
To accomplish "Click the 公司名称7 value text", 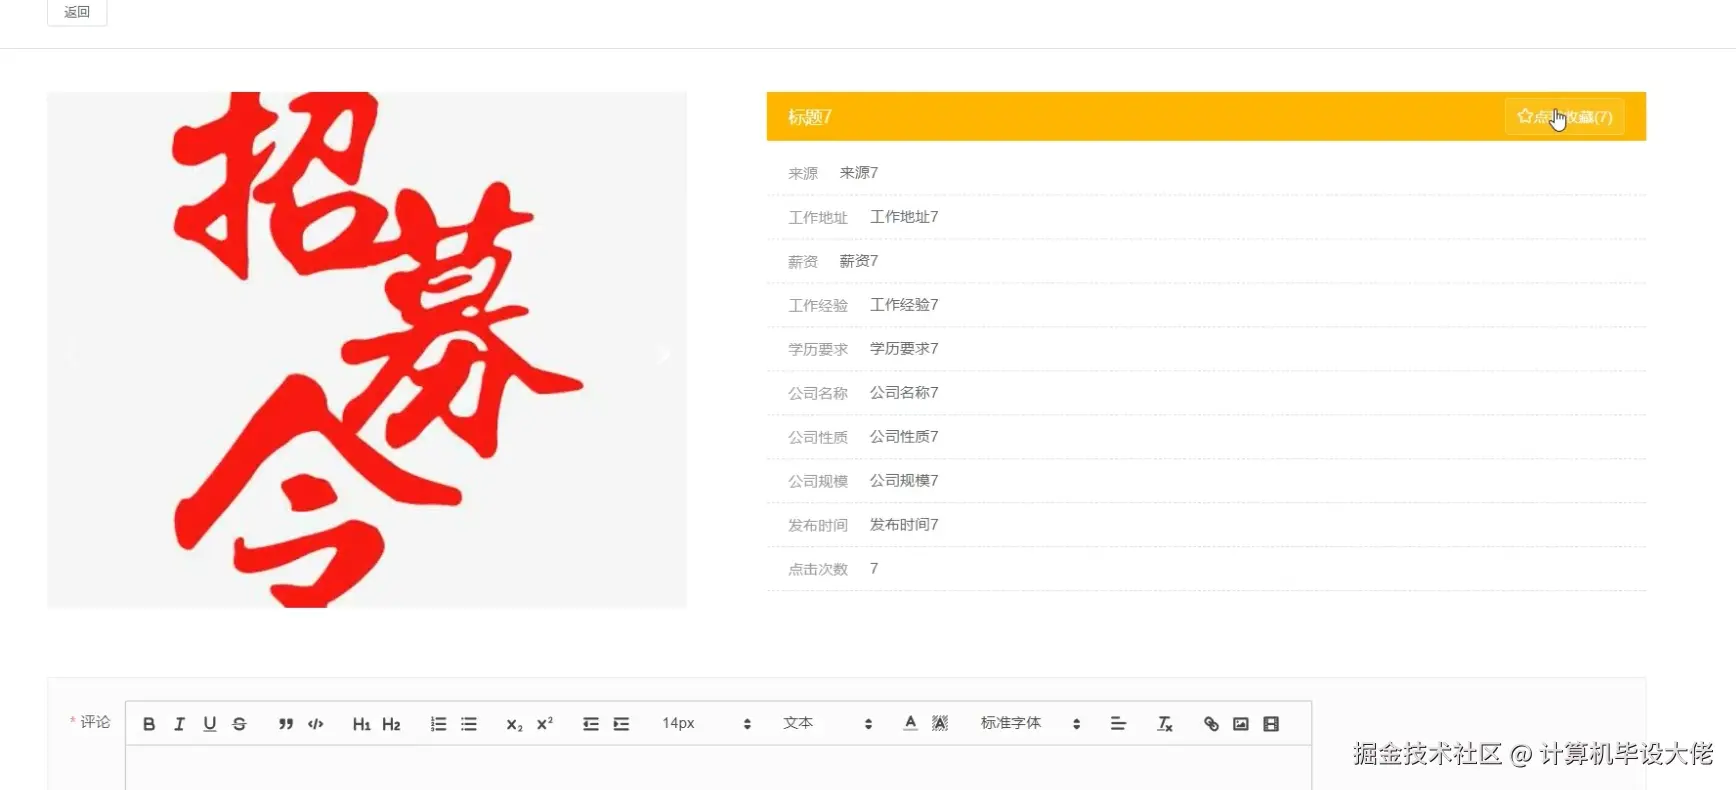I will pos(904,393).
